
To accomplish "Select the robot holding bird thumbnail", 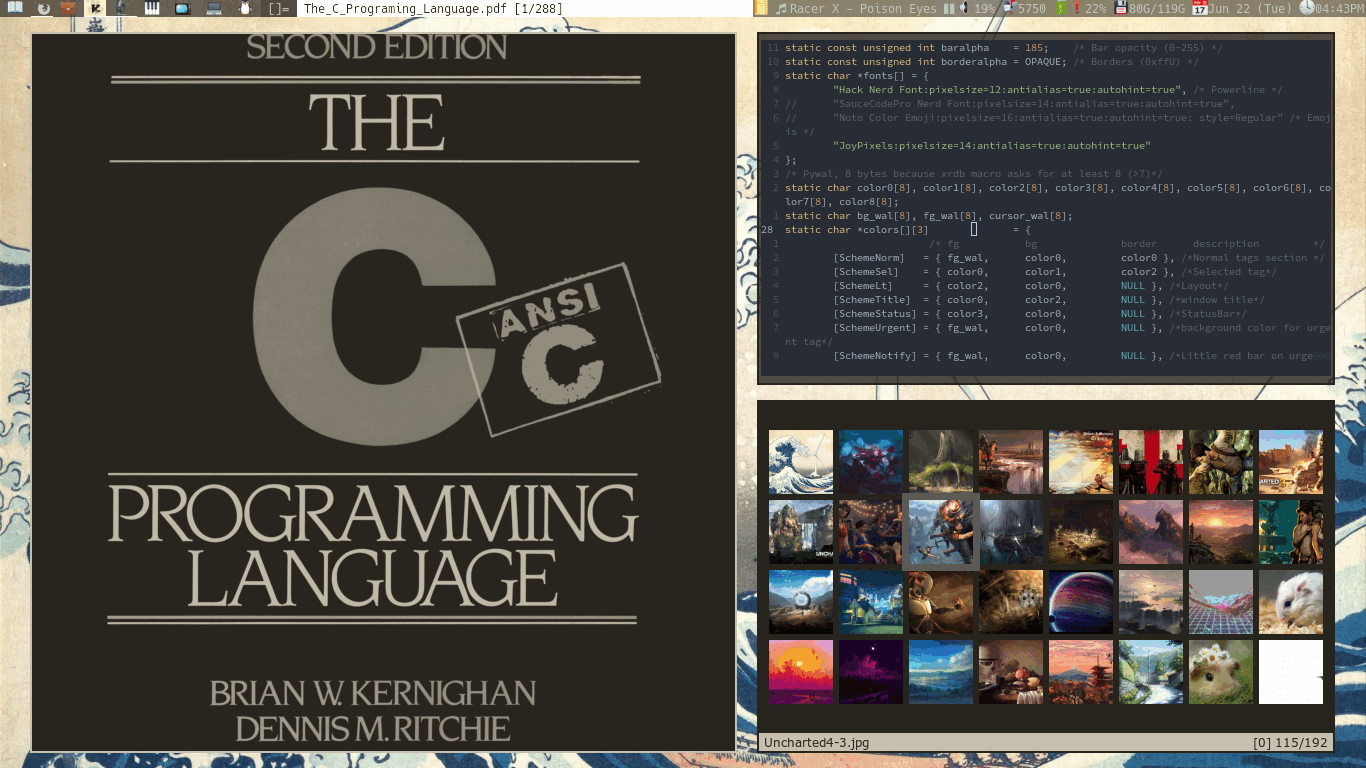I will pos(941,602).
